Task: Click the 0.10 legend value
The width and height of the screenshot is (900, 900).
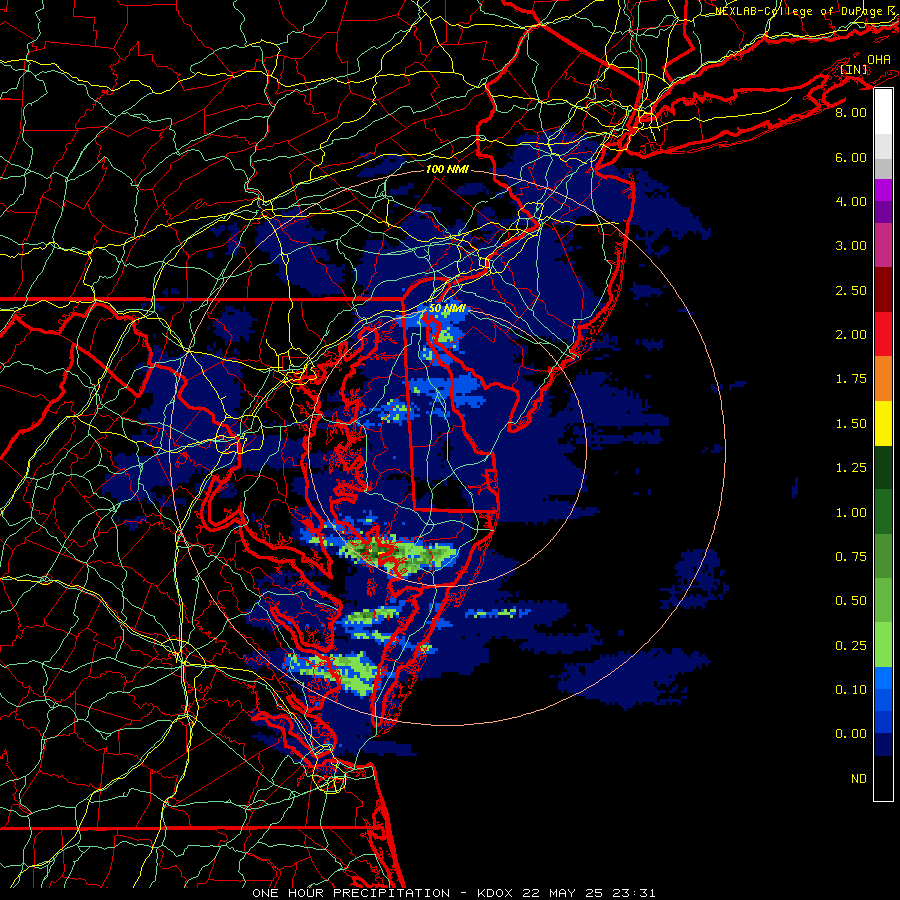Action: pyautogui.click(x=851, y=690)
